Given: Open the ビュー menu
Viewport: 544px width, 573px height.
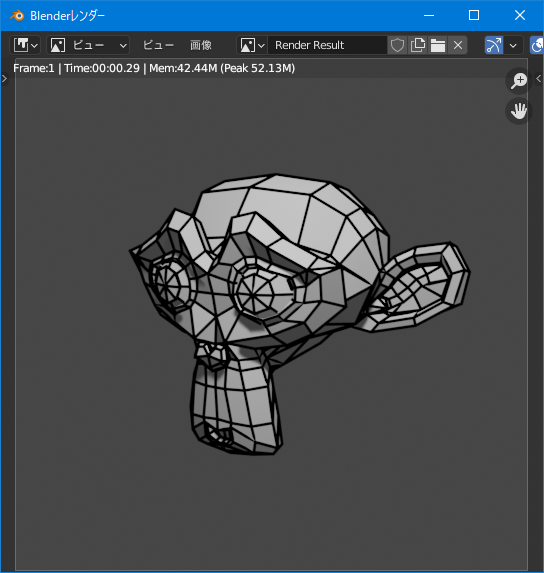Looking at the screenshot, I should point(158,45).
